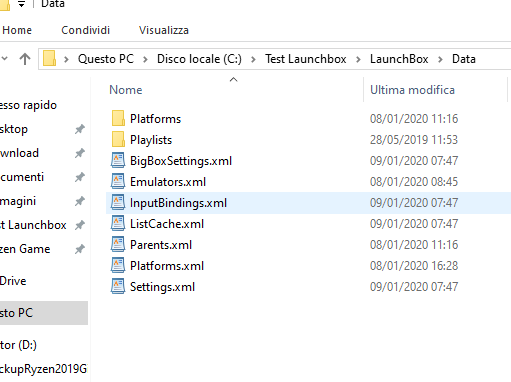Screen dimensions: 511x382
Task: Click the ListCache.xml file icon
Action: 118,224
